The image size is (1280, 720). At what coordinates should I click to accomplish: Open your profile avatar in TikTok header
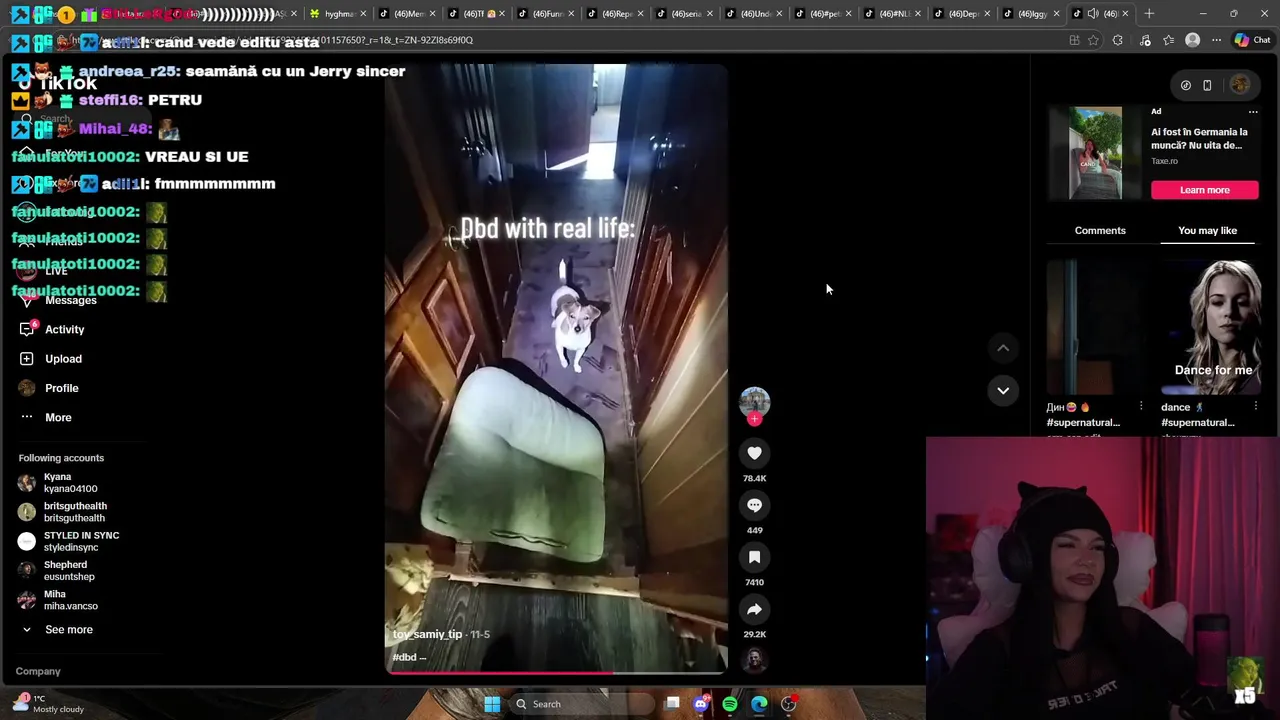point(1240,85)
